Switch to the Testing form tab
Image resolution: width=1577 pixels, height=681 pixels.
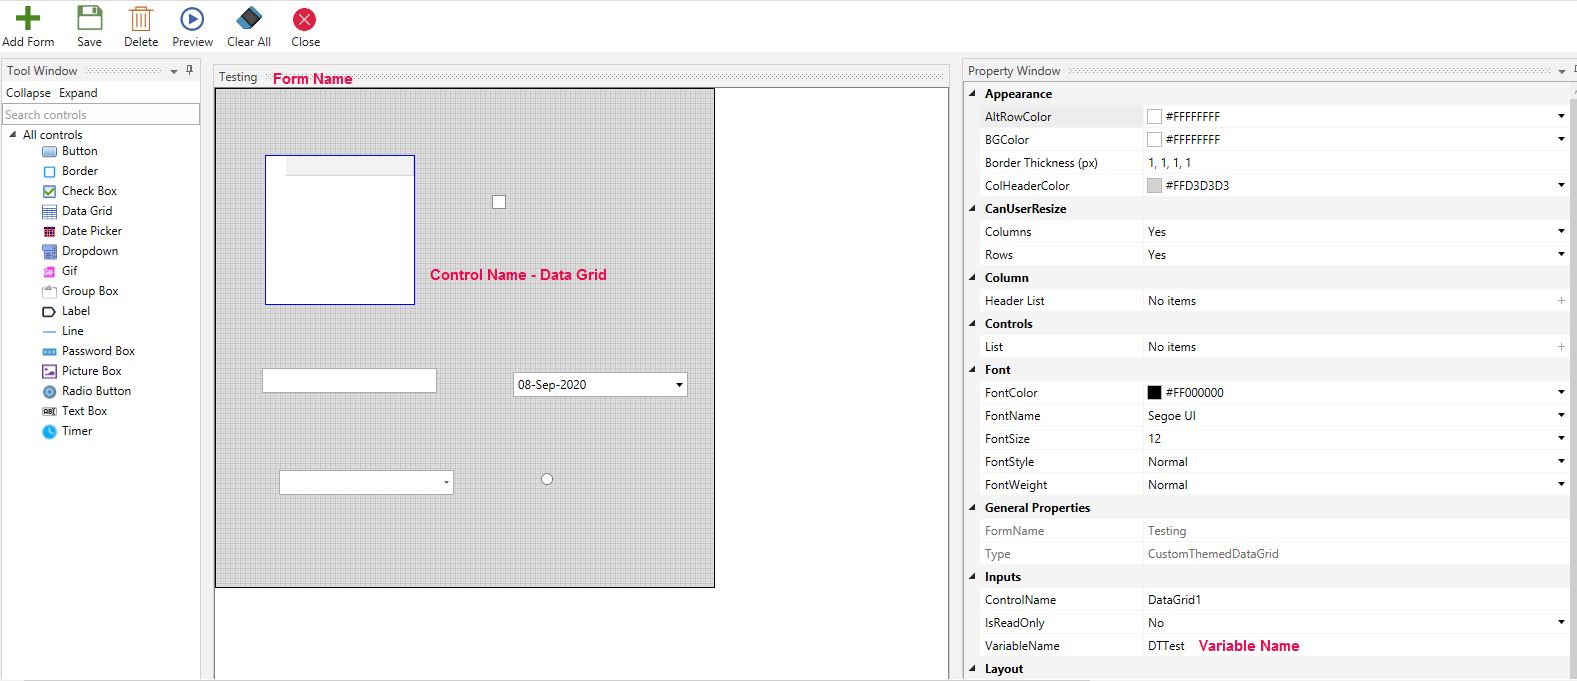[x=238, y=77]
